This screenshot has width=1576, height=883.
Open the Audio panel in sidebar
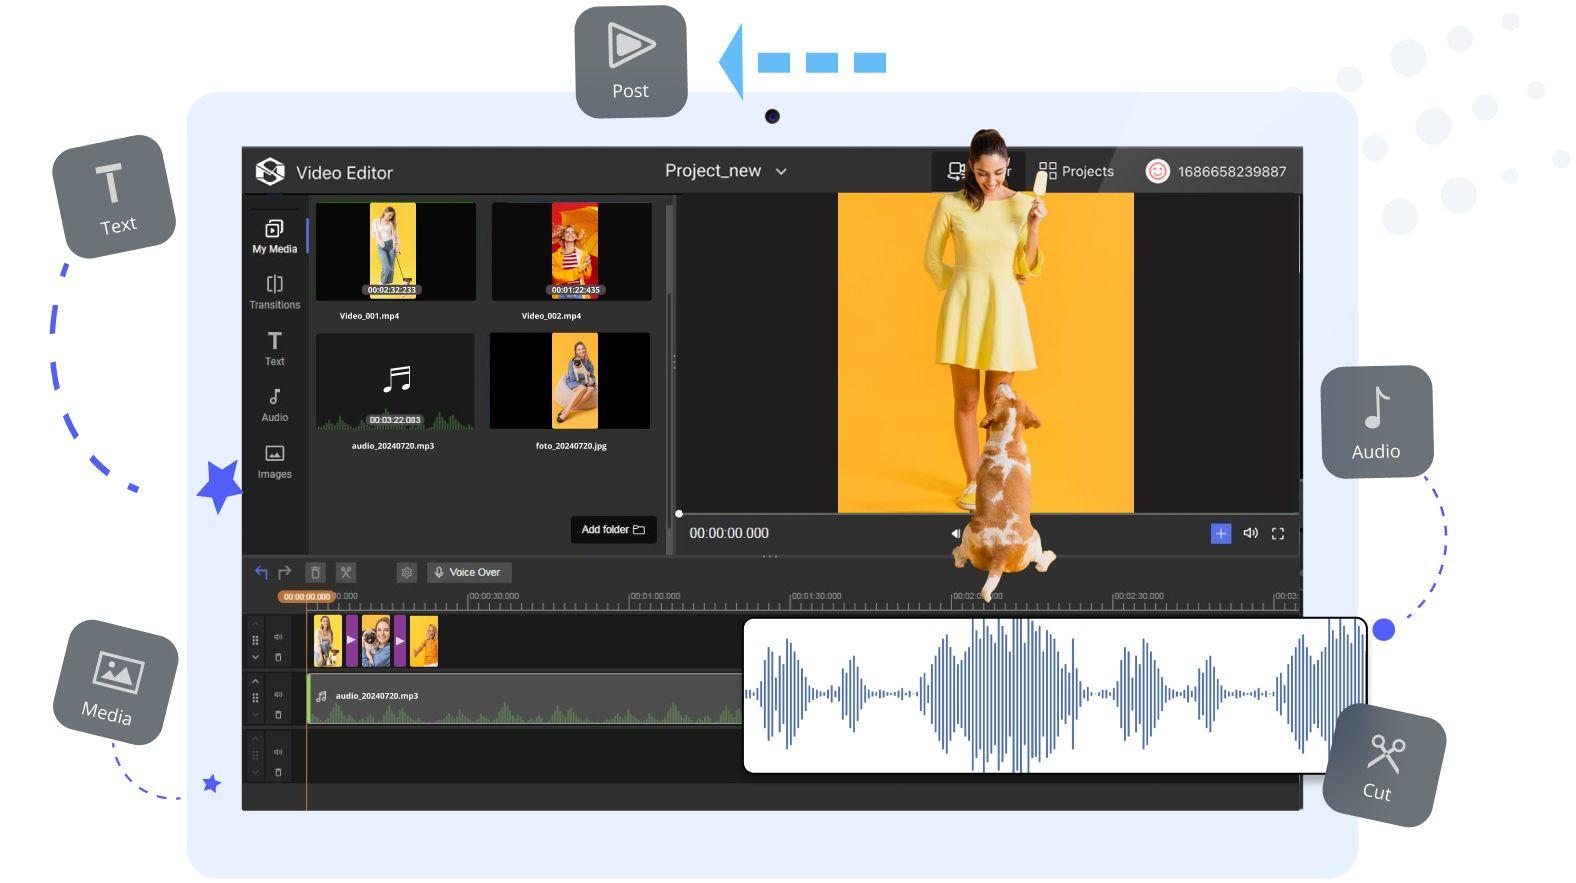[x=274, y=404]
